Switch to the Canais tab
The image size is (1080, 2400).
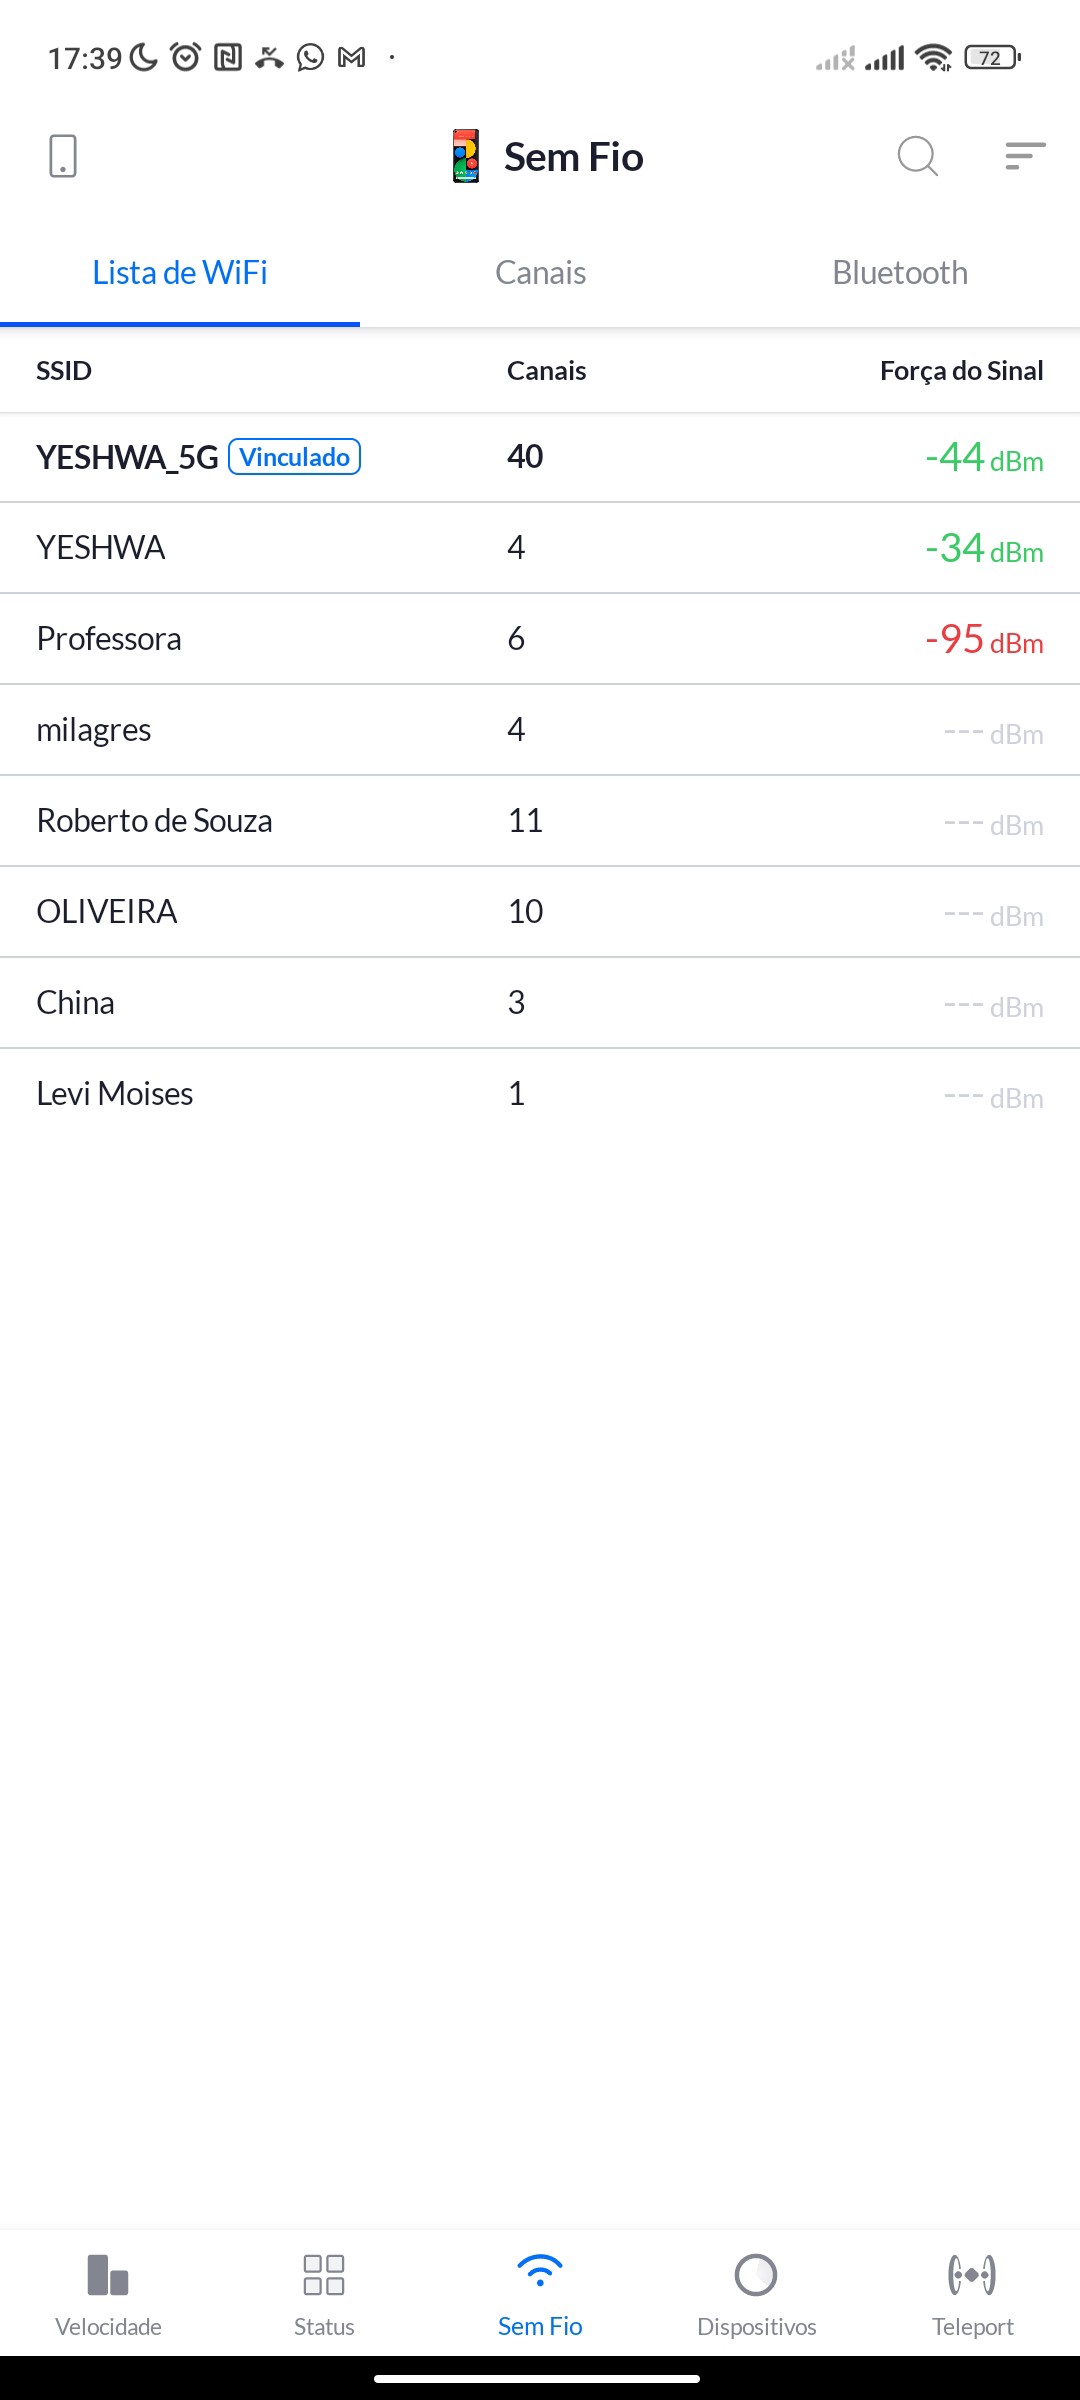(540, 273)
